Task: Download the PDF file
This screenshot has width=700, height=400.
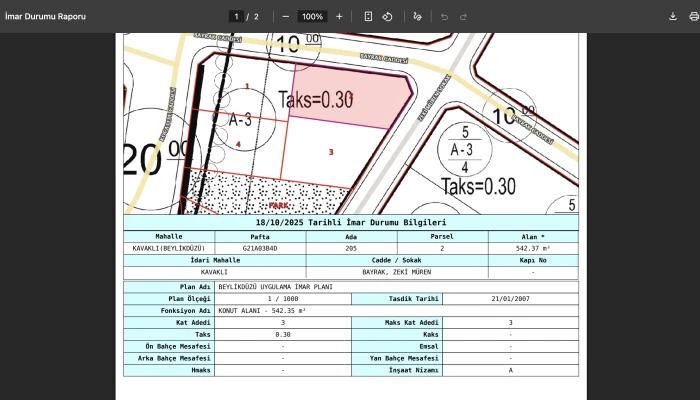Action: pos(673,17)
